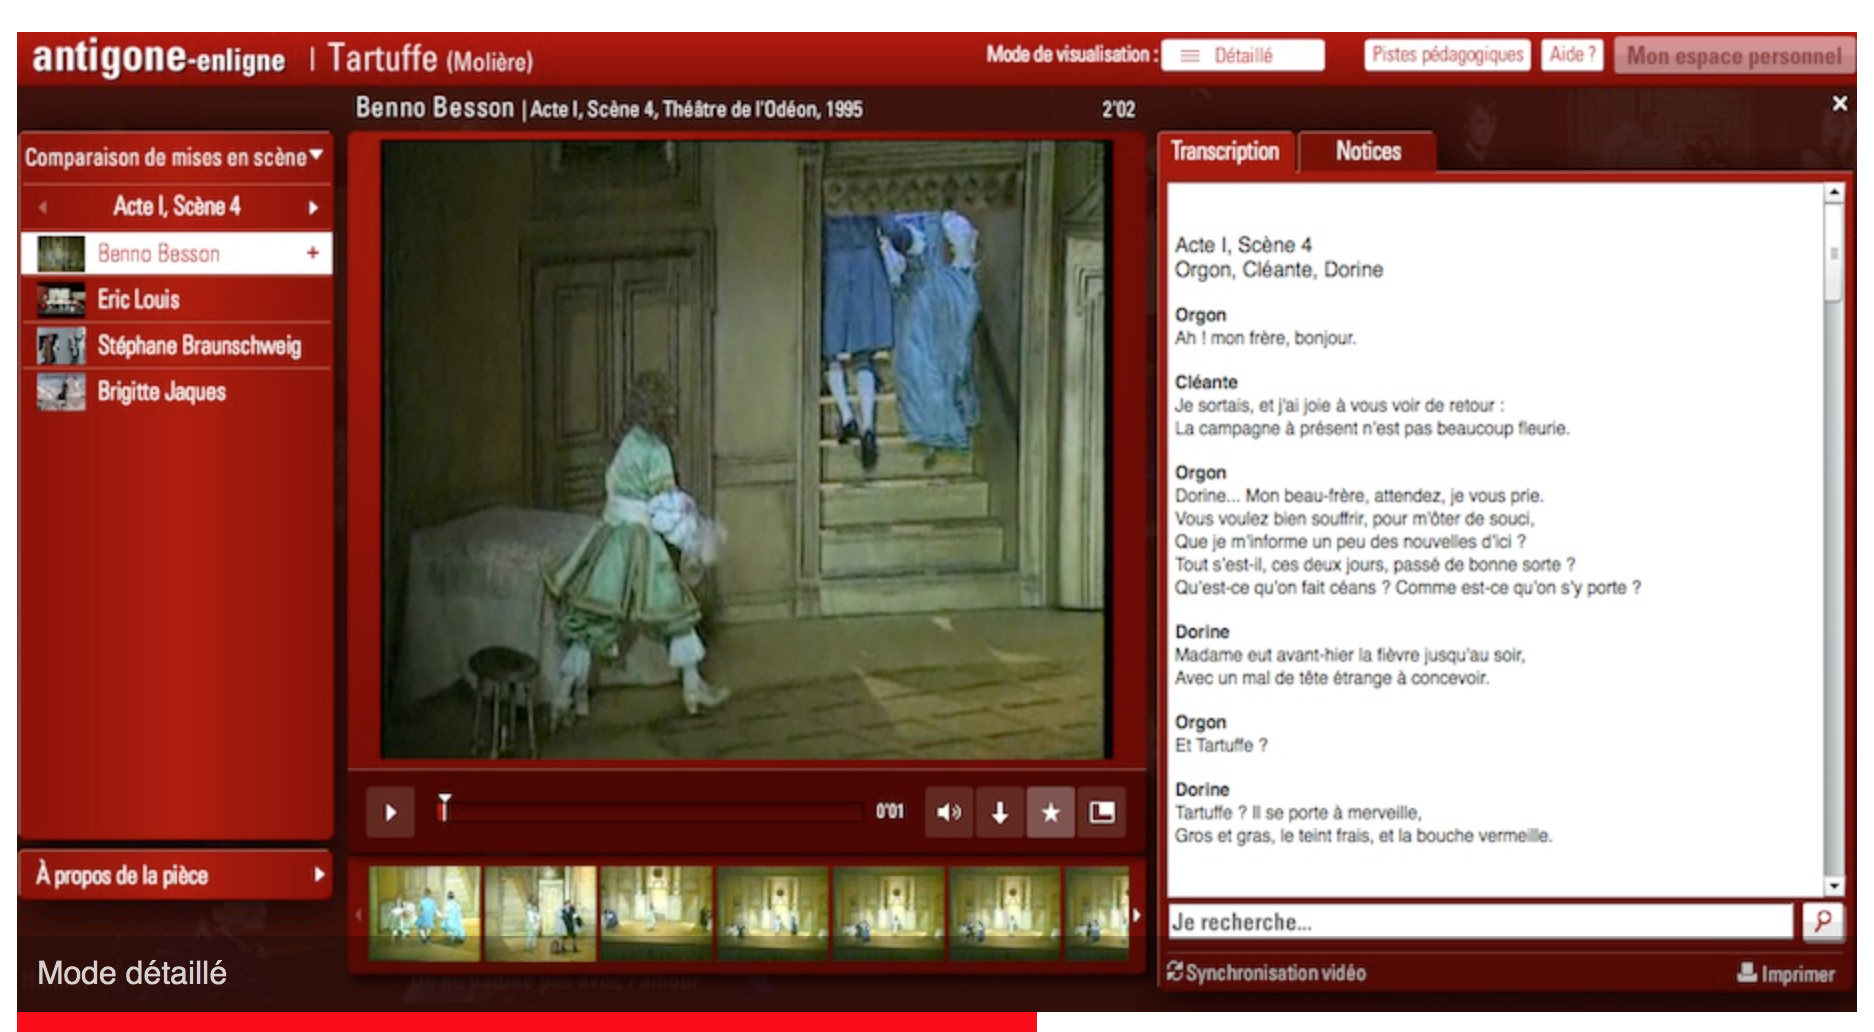
Task: Select the Transcription tab
Action: coord(1225,152)
